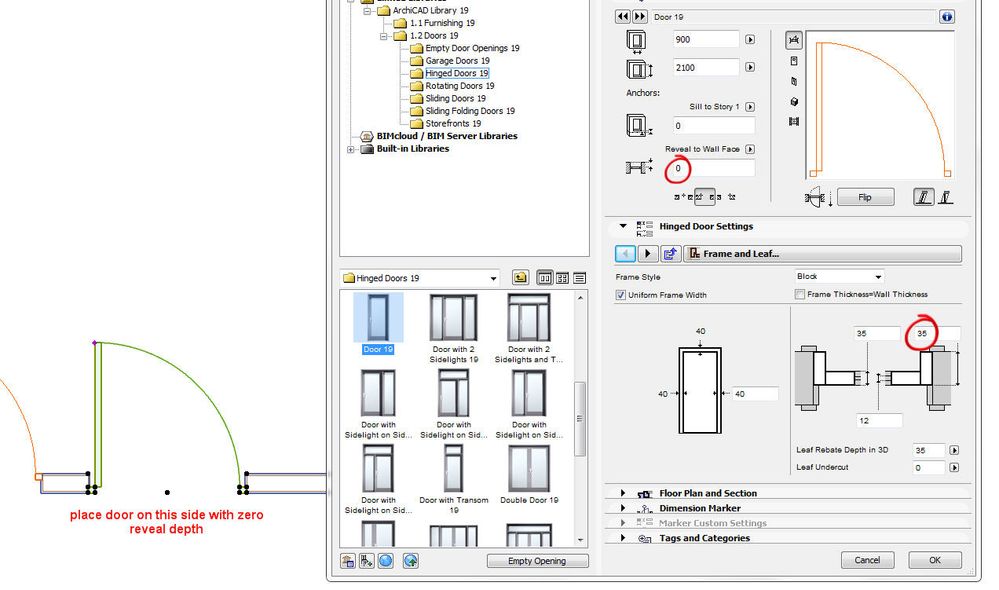Click next page arrow in Hinged Door Settings
The height and width of the screenshot is (590, 999).
(x=647, y=254)
